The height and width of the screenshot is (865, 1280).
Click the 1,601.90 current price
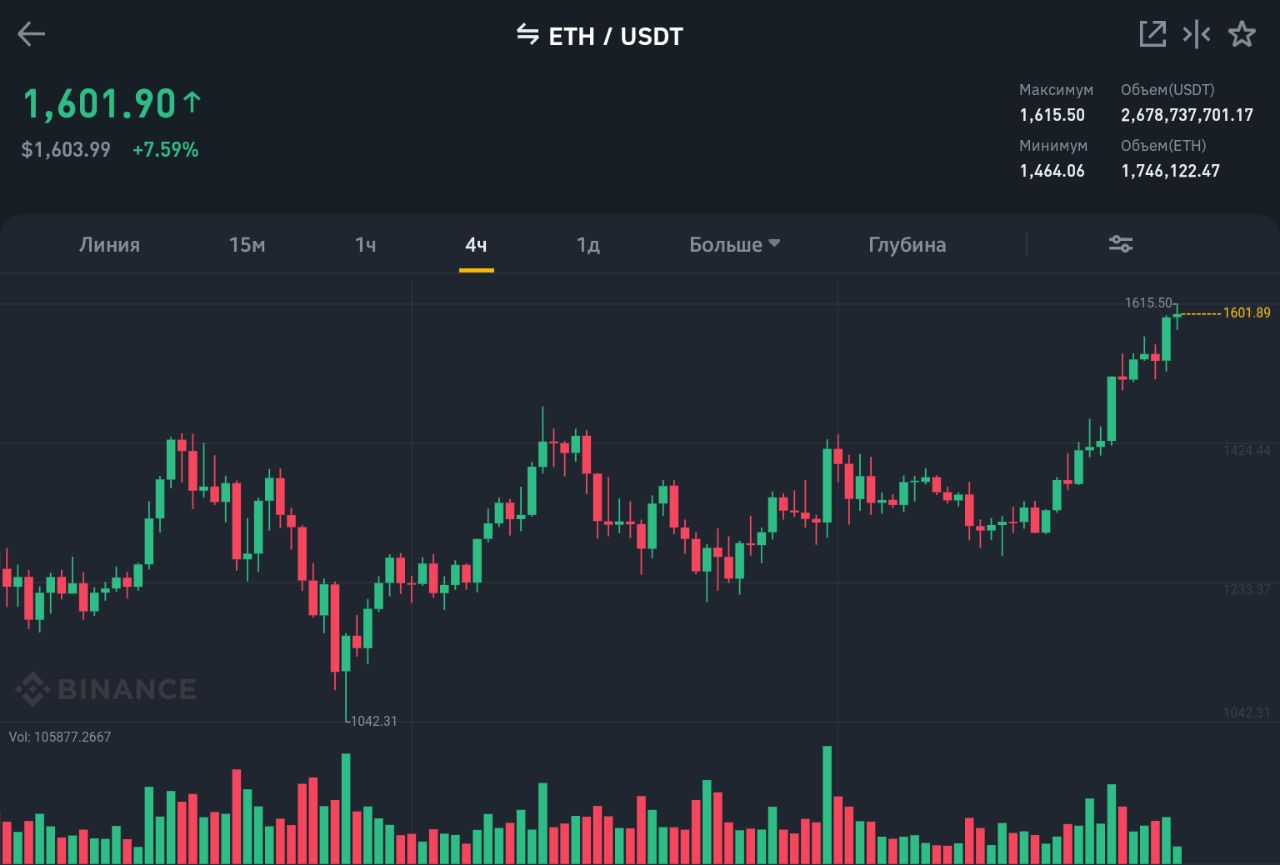click(100, 103)
